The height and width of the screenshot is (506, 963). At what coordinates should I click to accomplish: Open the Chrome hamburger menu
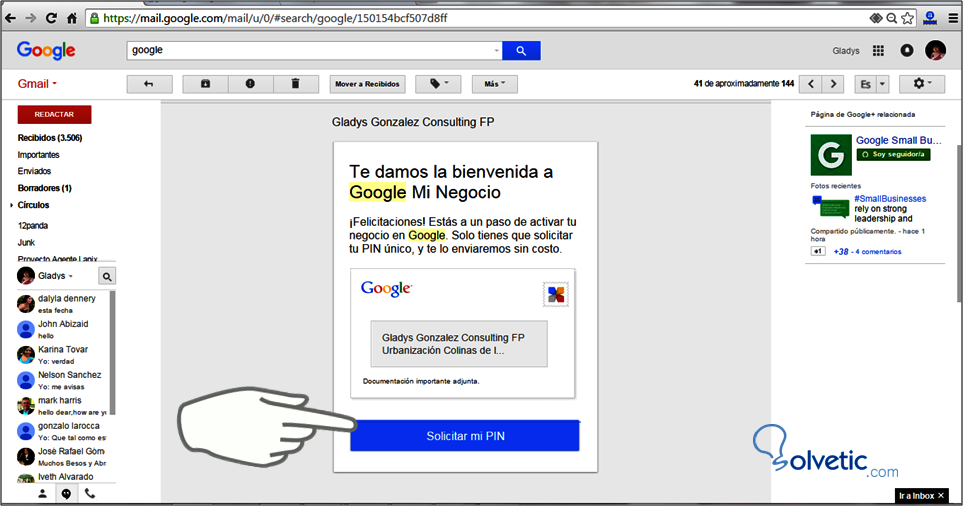coord(953,18)
